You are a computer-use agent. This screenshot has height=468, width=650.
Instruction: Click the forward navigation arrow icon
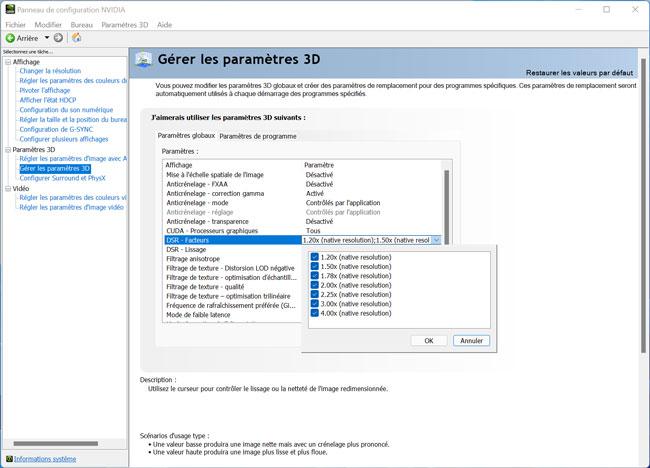(x=58, y=37)
